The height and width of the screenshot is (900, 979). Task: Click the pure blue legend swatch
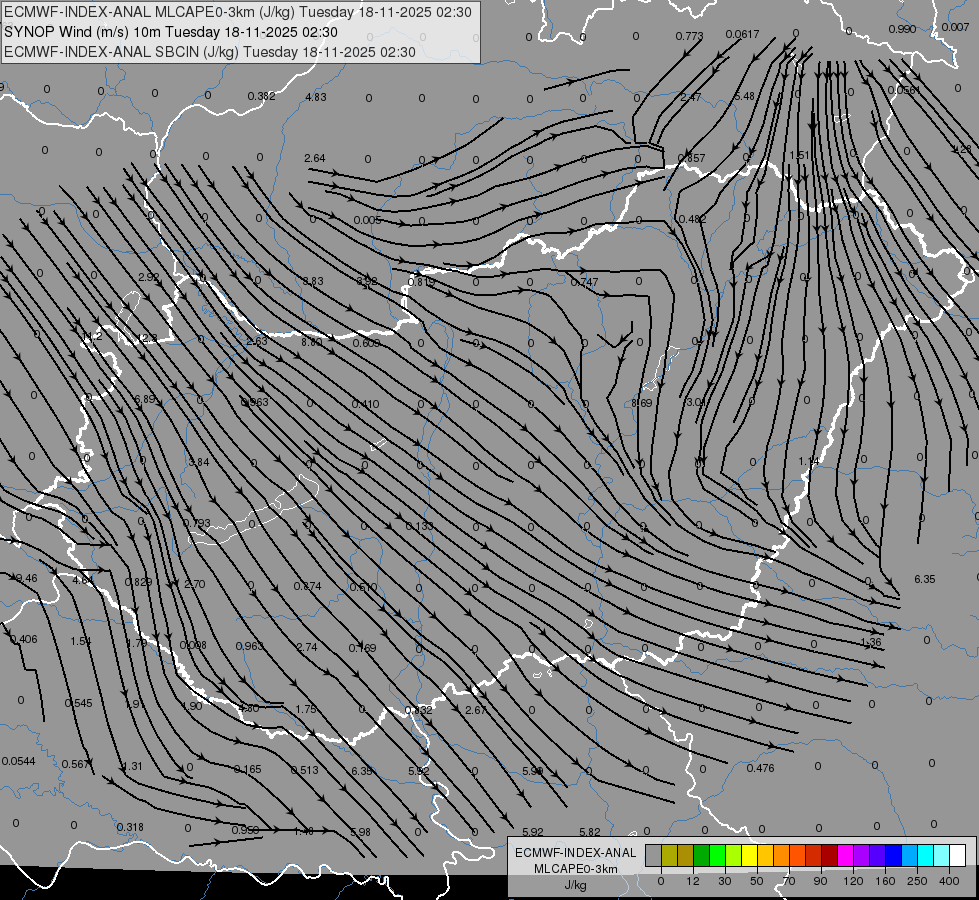pos(894,855)
